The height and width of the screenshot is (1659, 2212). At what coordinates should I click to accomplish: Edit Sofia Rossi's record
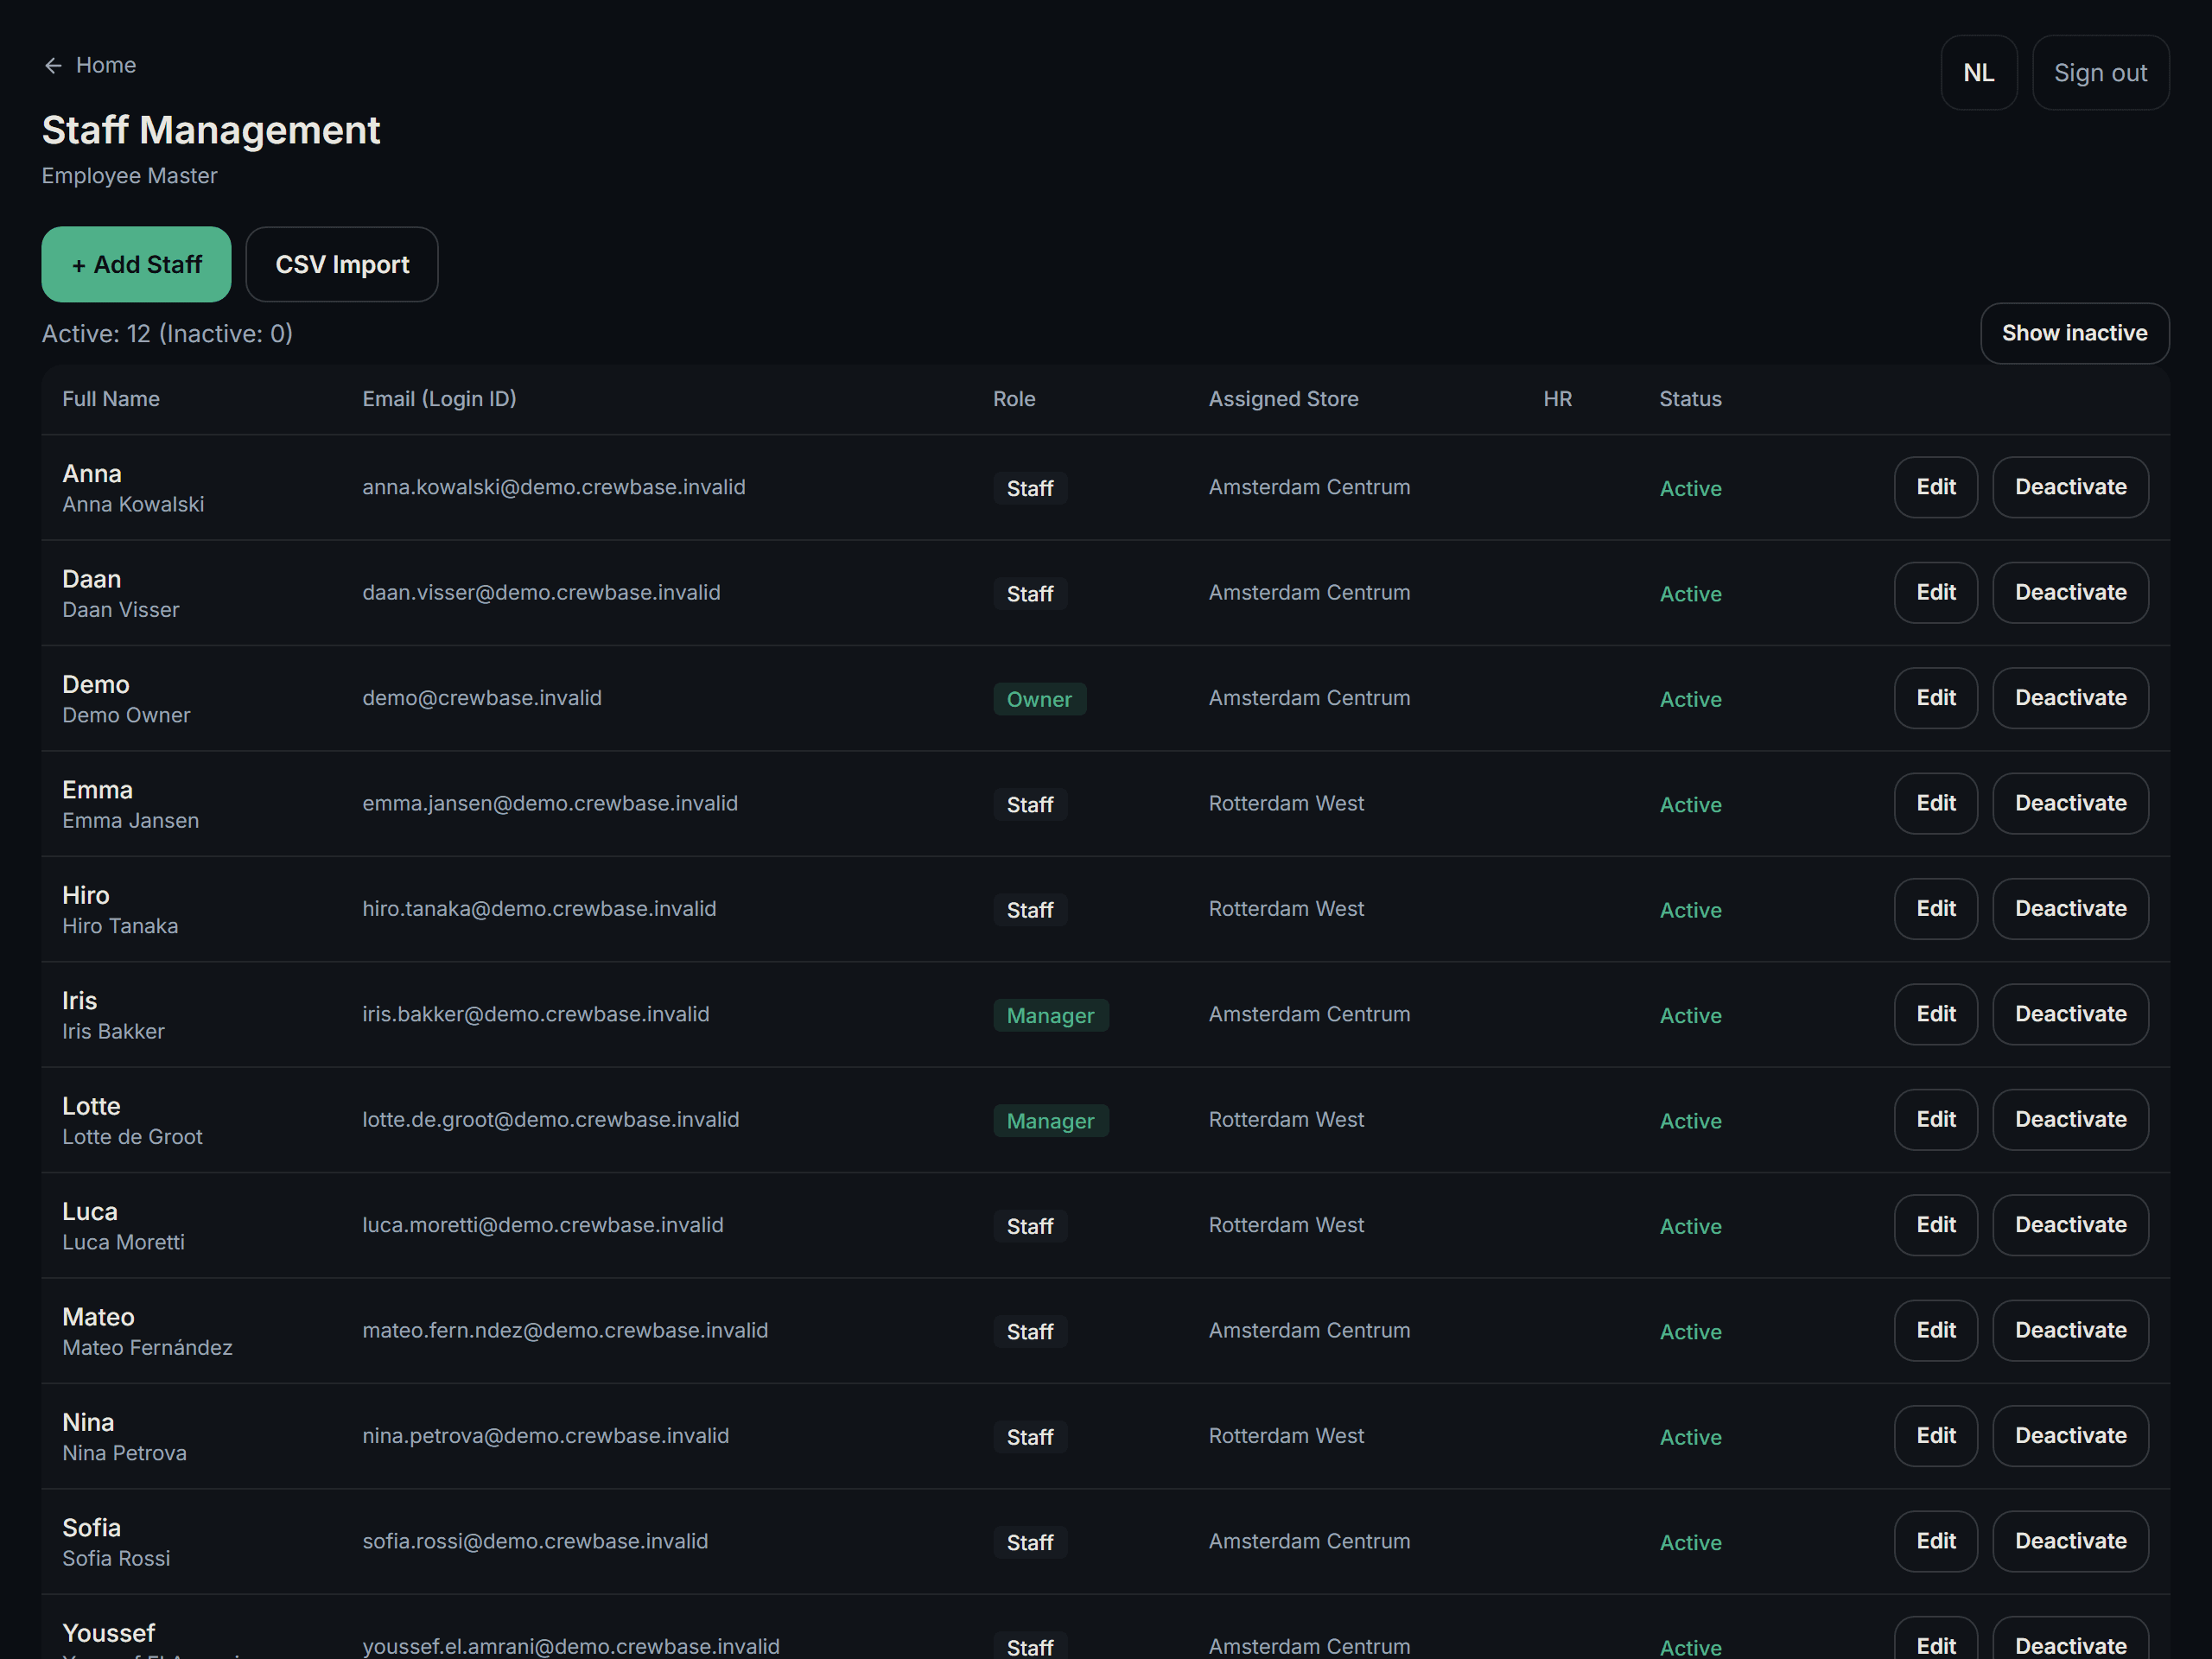[x=1935, y=1541]
